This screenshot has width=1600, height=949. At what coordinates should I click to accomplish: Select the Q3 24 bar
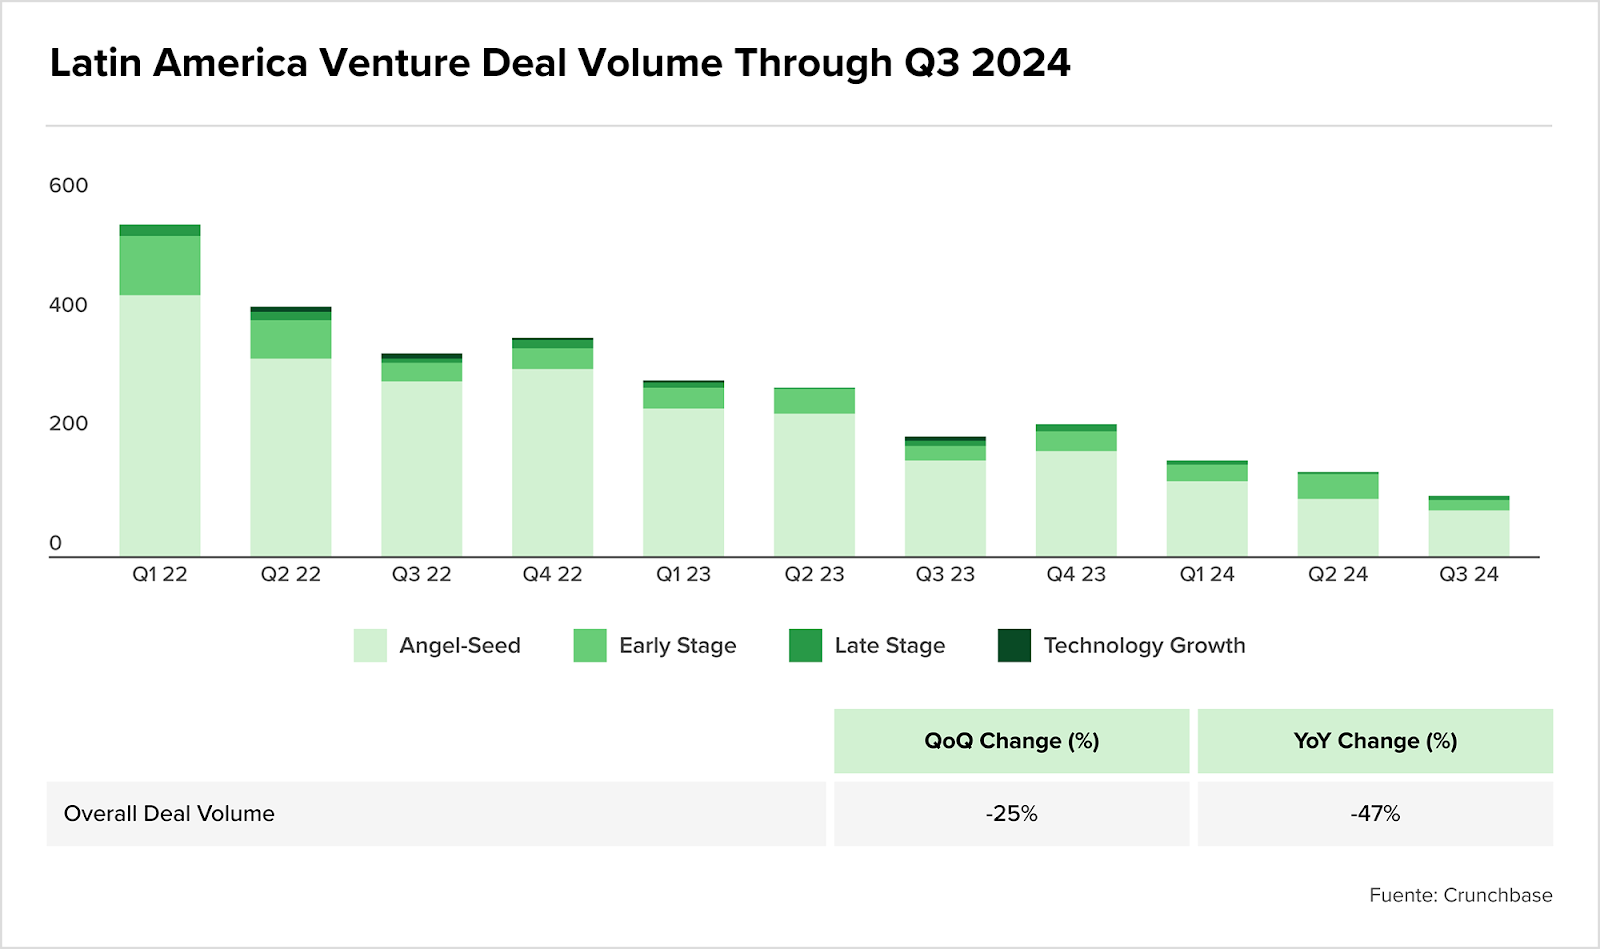pyautogui.click(x=1469, y=528)
